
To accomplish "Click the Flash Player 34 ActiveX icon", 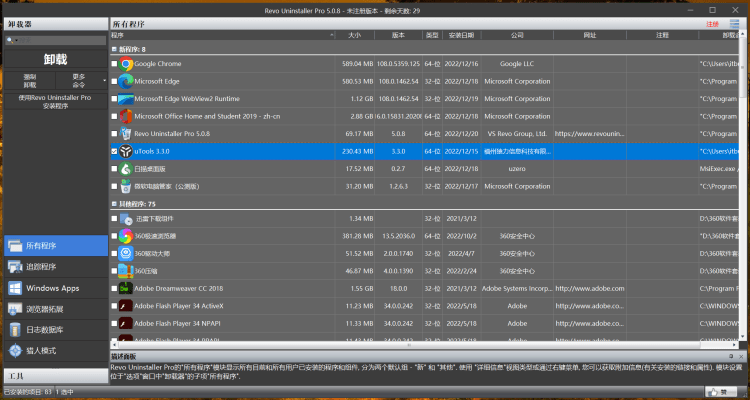I will coord(126,306).
